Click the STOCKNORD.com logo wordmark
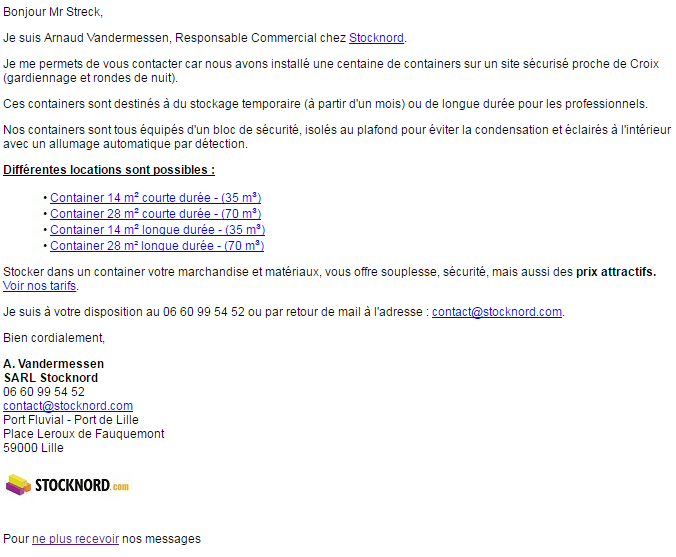Screen dimensions: 676x557 82,485
